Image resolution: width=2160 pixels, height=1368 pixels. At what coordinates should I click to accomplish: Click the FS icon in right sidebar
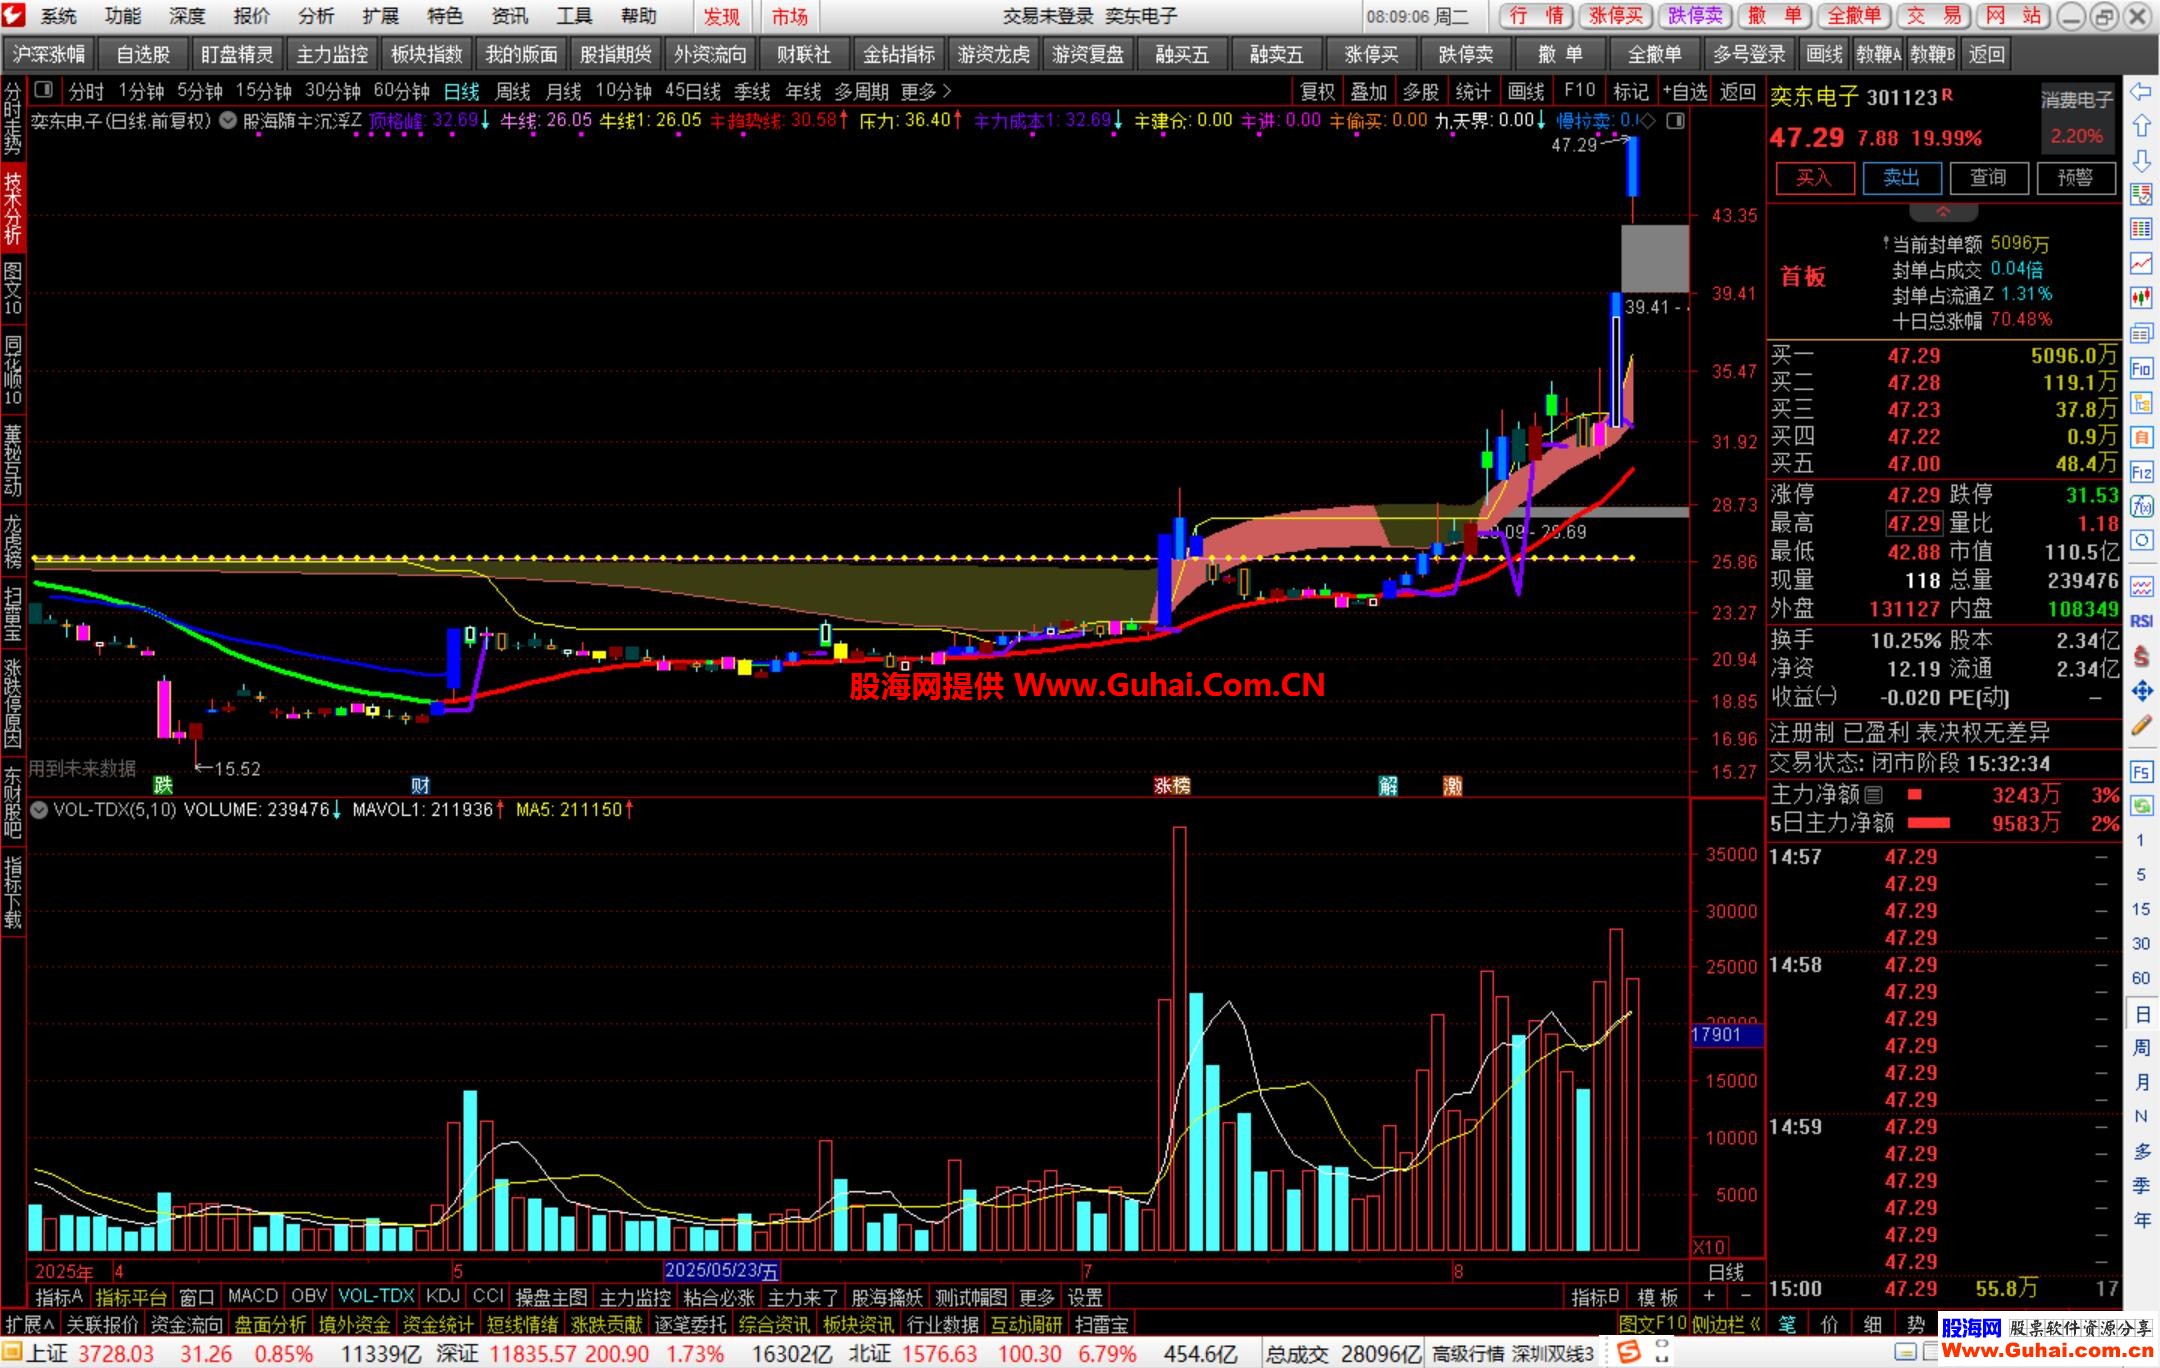[x=2141, y=772]
